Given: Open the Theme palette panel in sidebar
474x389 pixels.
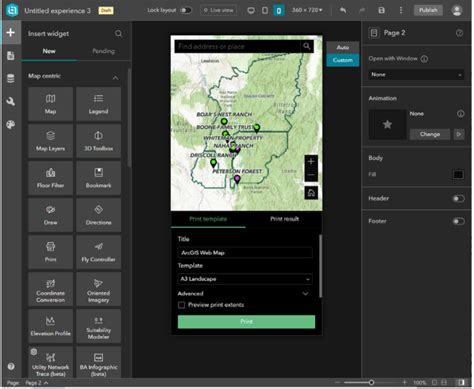Looking at the screenshot, I should 11,125.
